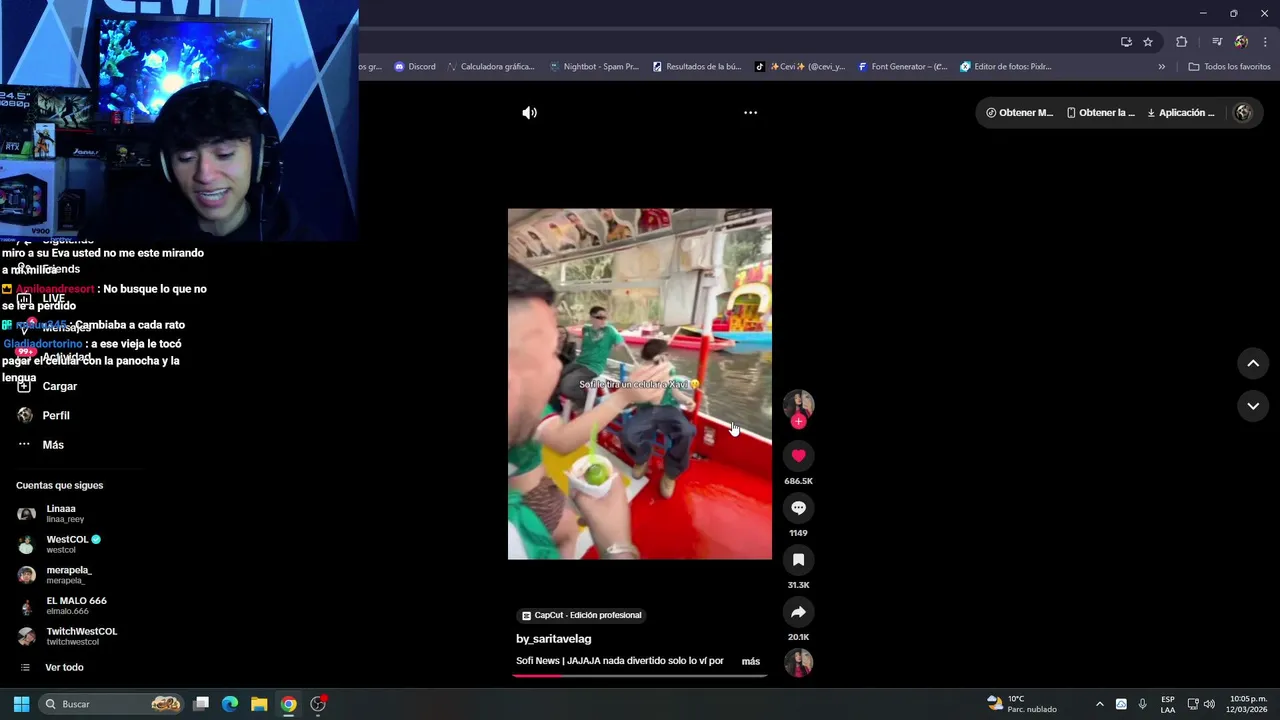The width and height of the screenshot is (1280, 720).
Task: Go to the previous video with up chevron
Action: [x=1253, y=364]
